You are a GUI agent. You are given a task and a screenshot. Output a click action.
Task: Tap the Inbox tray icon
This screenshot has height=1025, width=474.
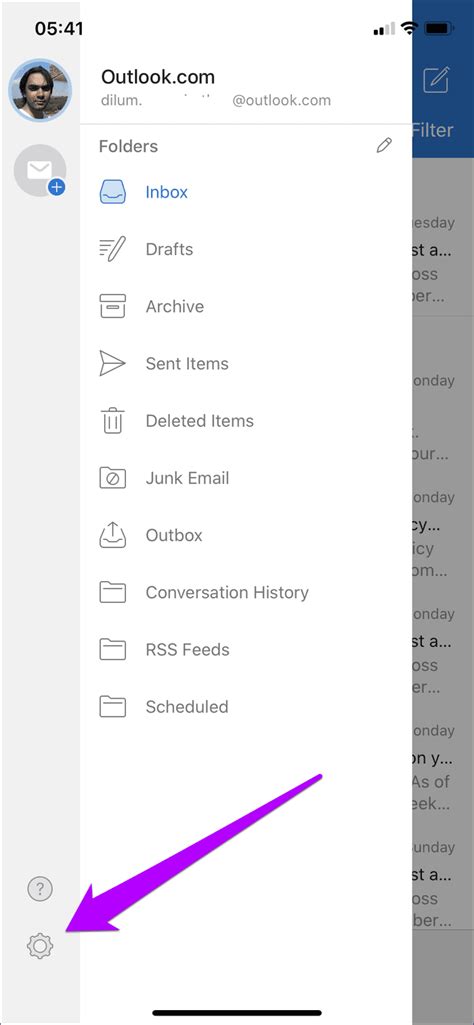112,192
